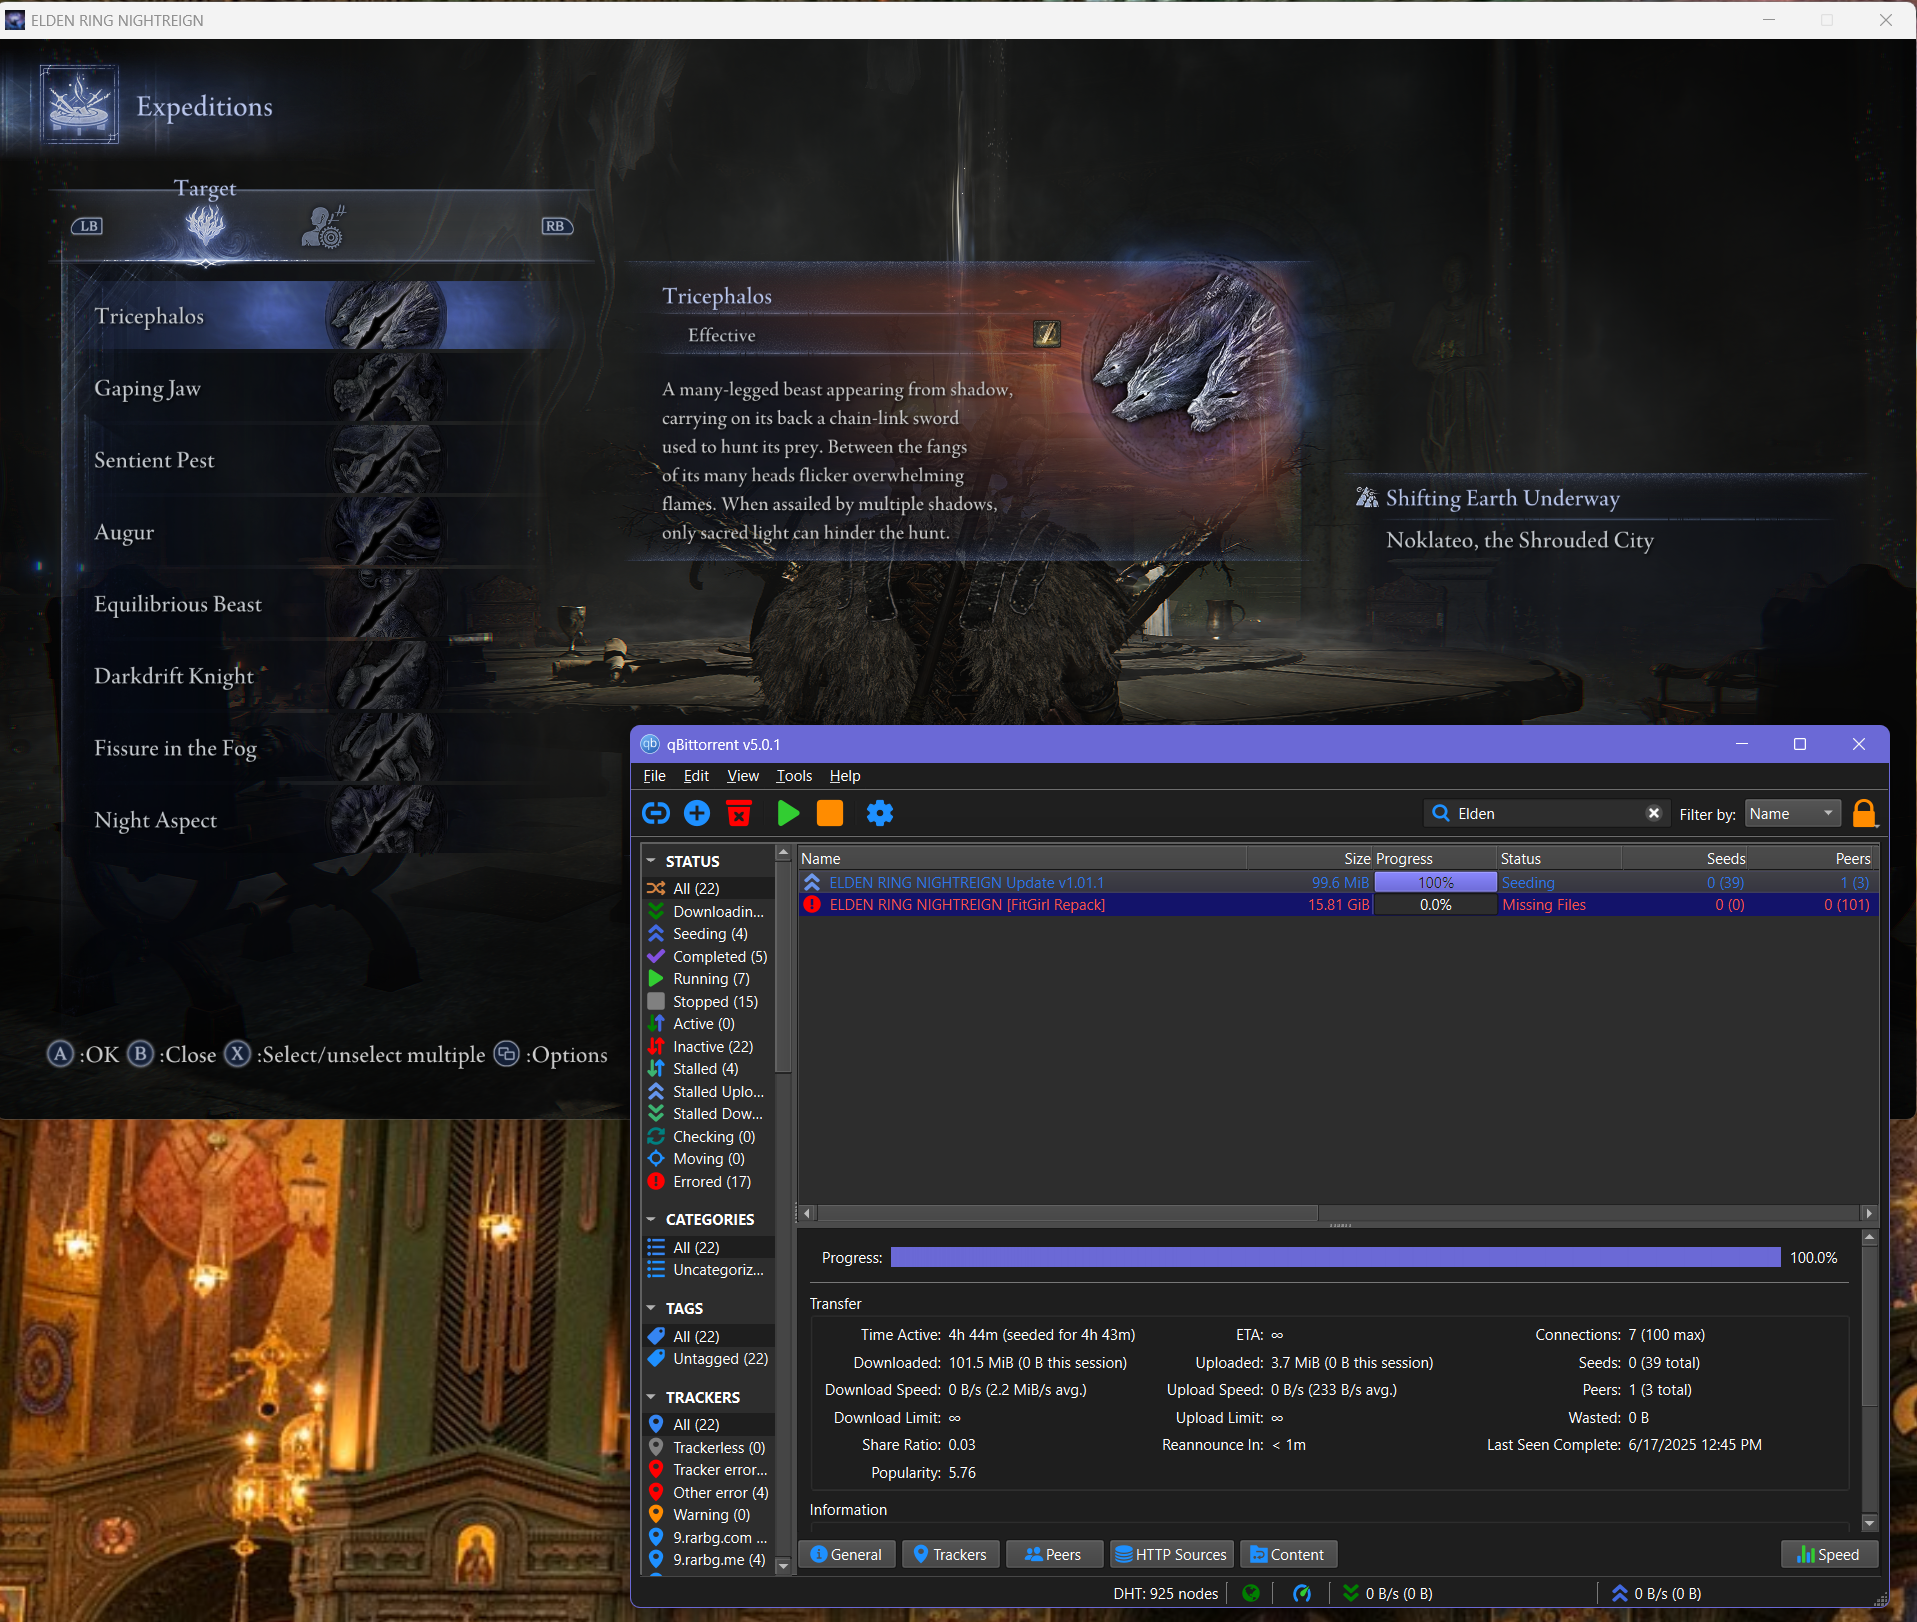
Task: Filter by Completed (5) status
Action: tap(709, 956)
